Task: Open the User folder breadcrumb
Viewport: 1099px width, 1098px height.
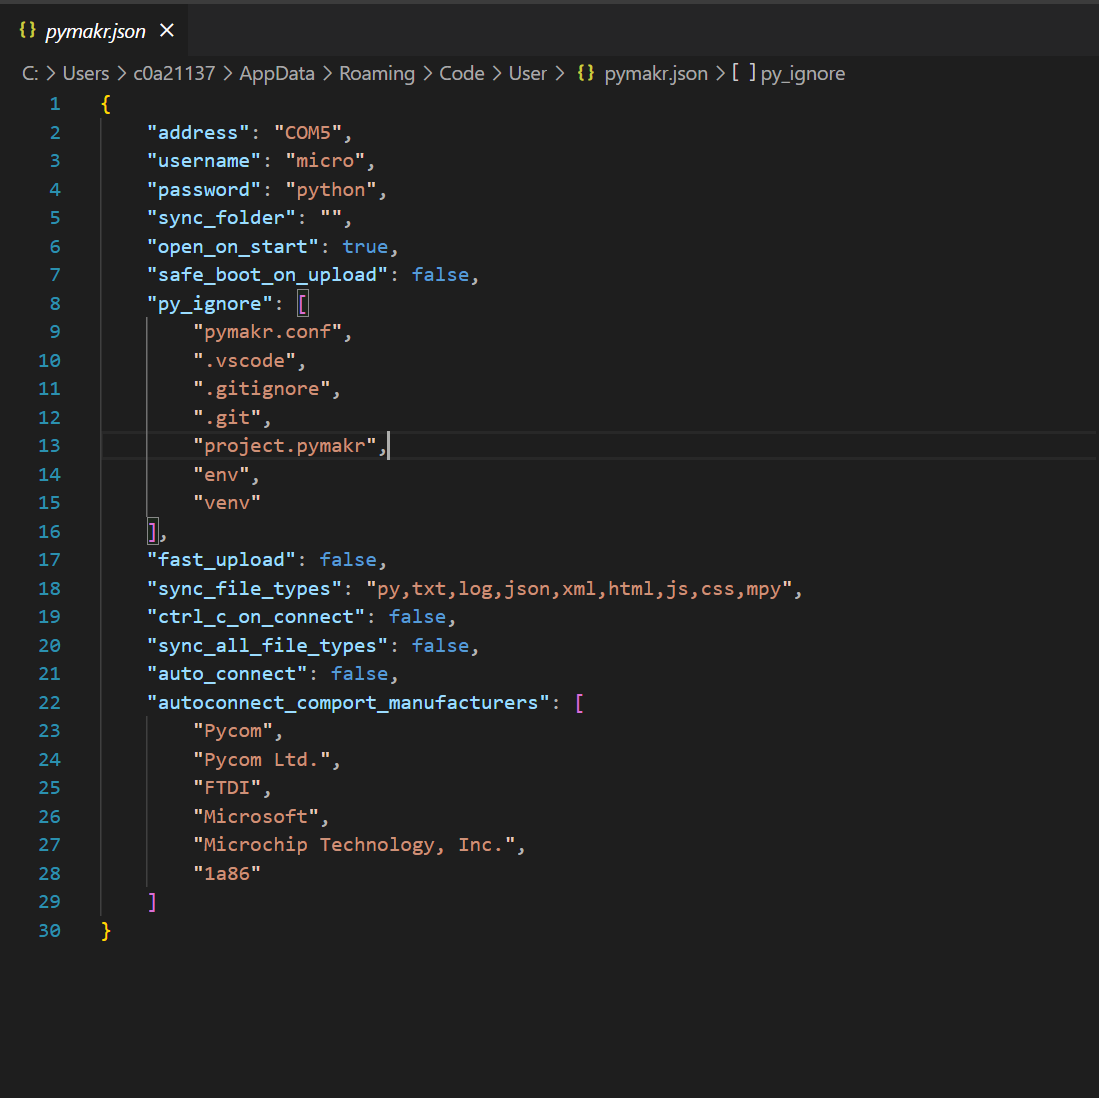Action: point(528,73)
